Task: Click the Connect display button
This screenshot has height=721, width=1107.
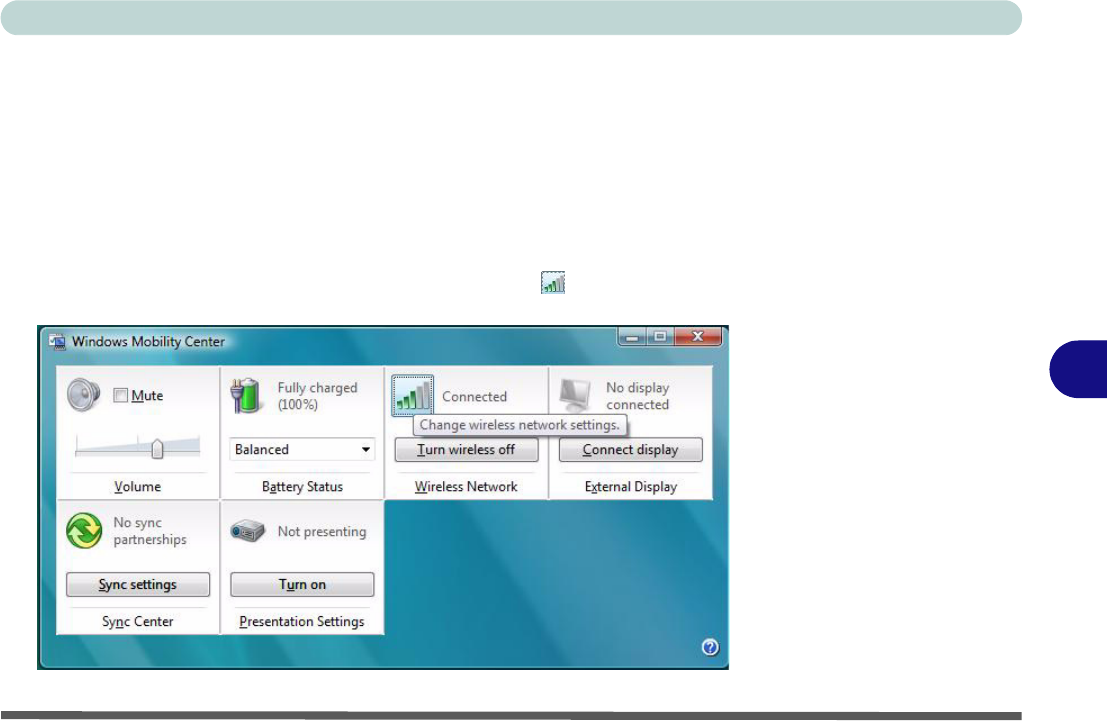Action: [630, 450]
